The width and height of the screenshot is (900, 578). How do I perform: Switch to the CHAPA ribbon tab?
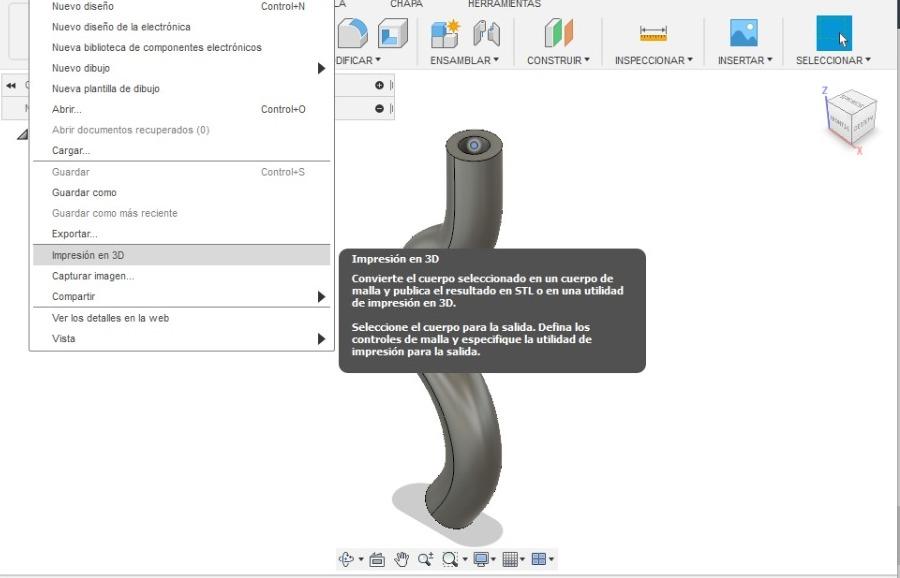[406, 4]
